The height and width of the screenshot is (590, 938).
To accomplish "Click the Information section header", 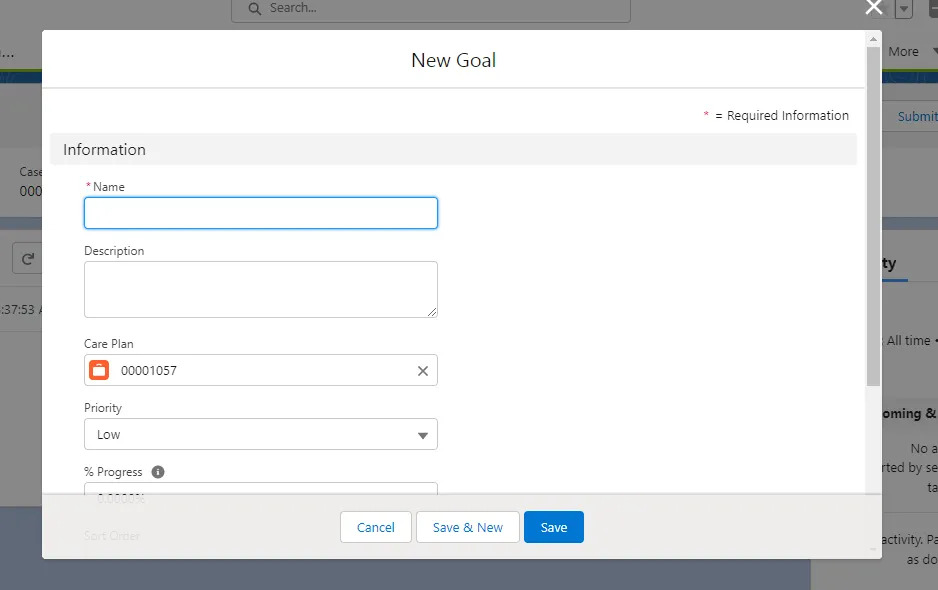I will [x=453, y=150].
